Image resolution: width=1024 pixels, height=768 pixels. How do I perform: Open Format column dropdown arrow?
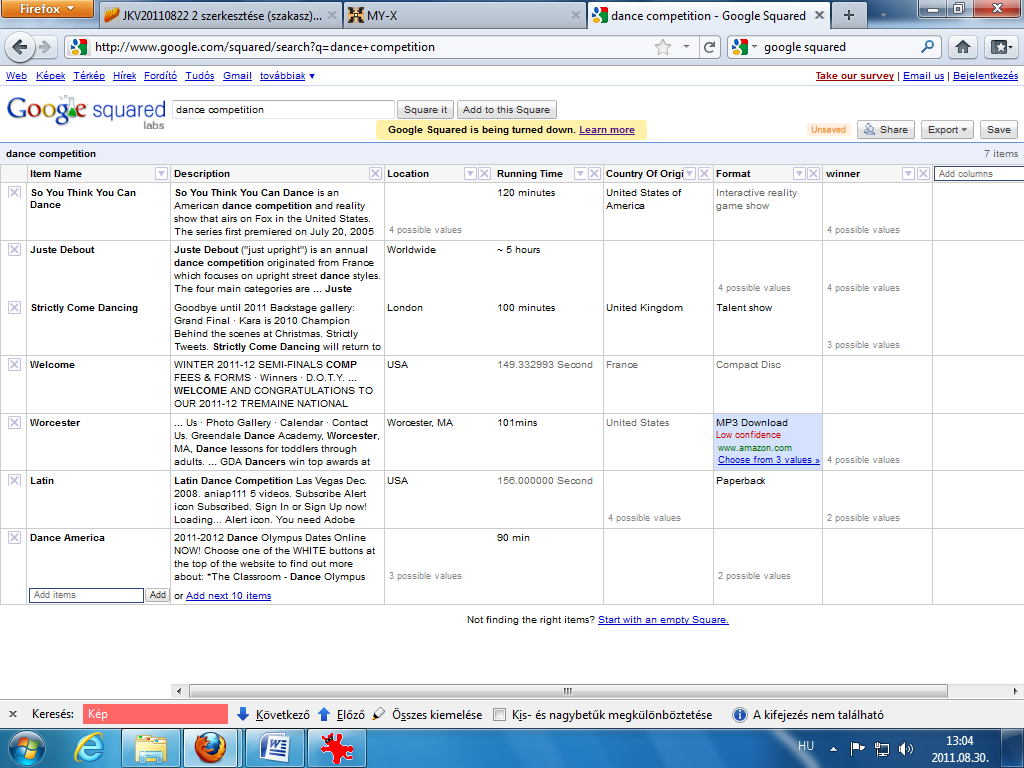799,173
